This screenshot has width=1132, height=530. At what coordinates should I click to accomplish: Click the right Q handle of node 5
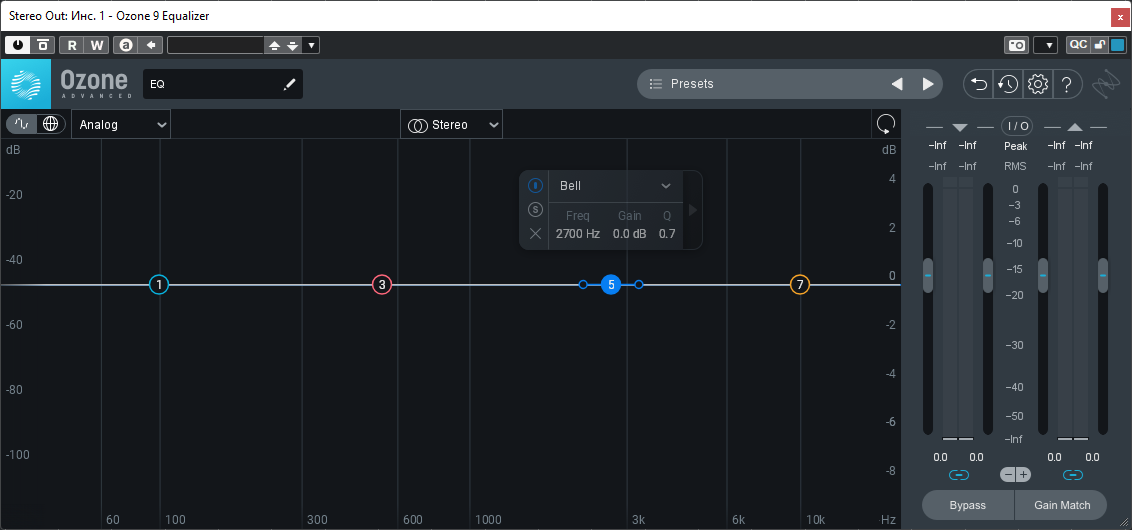coord(639,285)
